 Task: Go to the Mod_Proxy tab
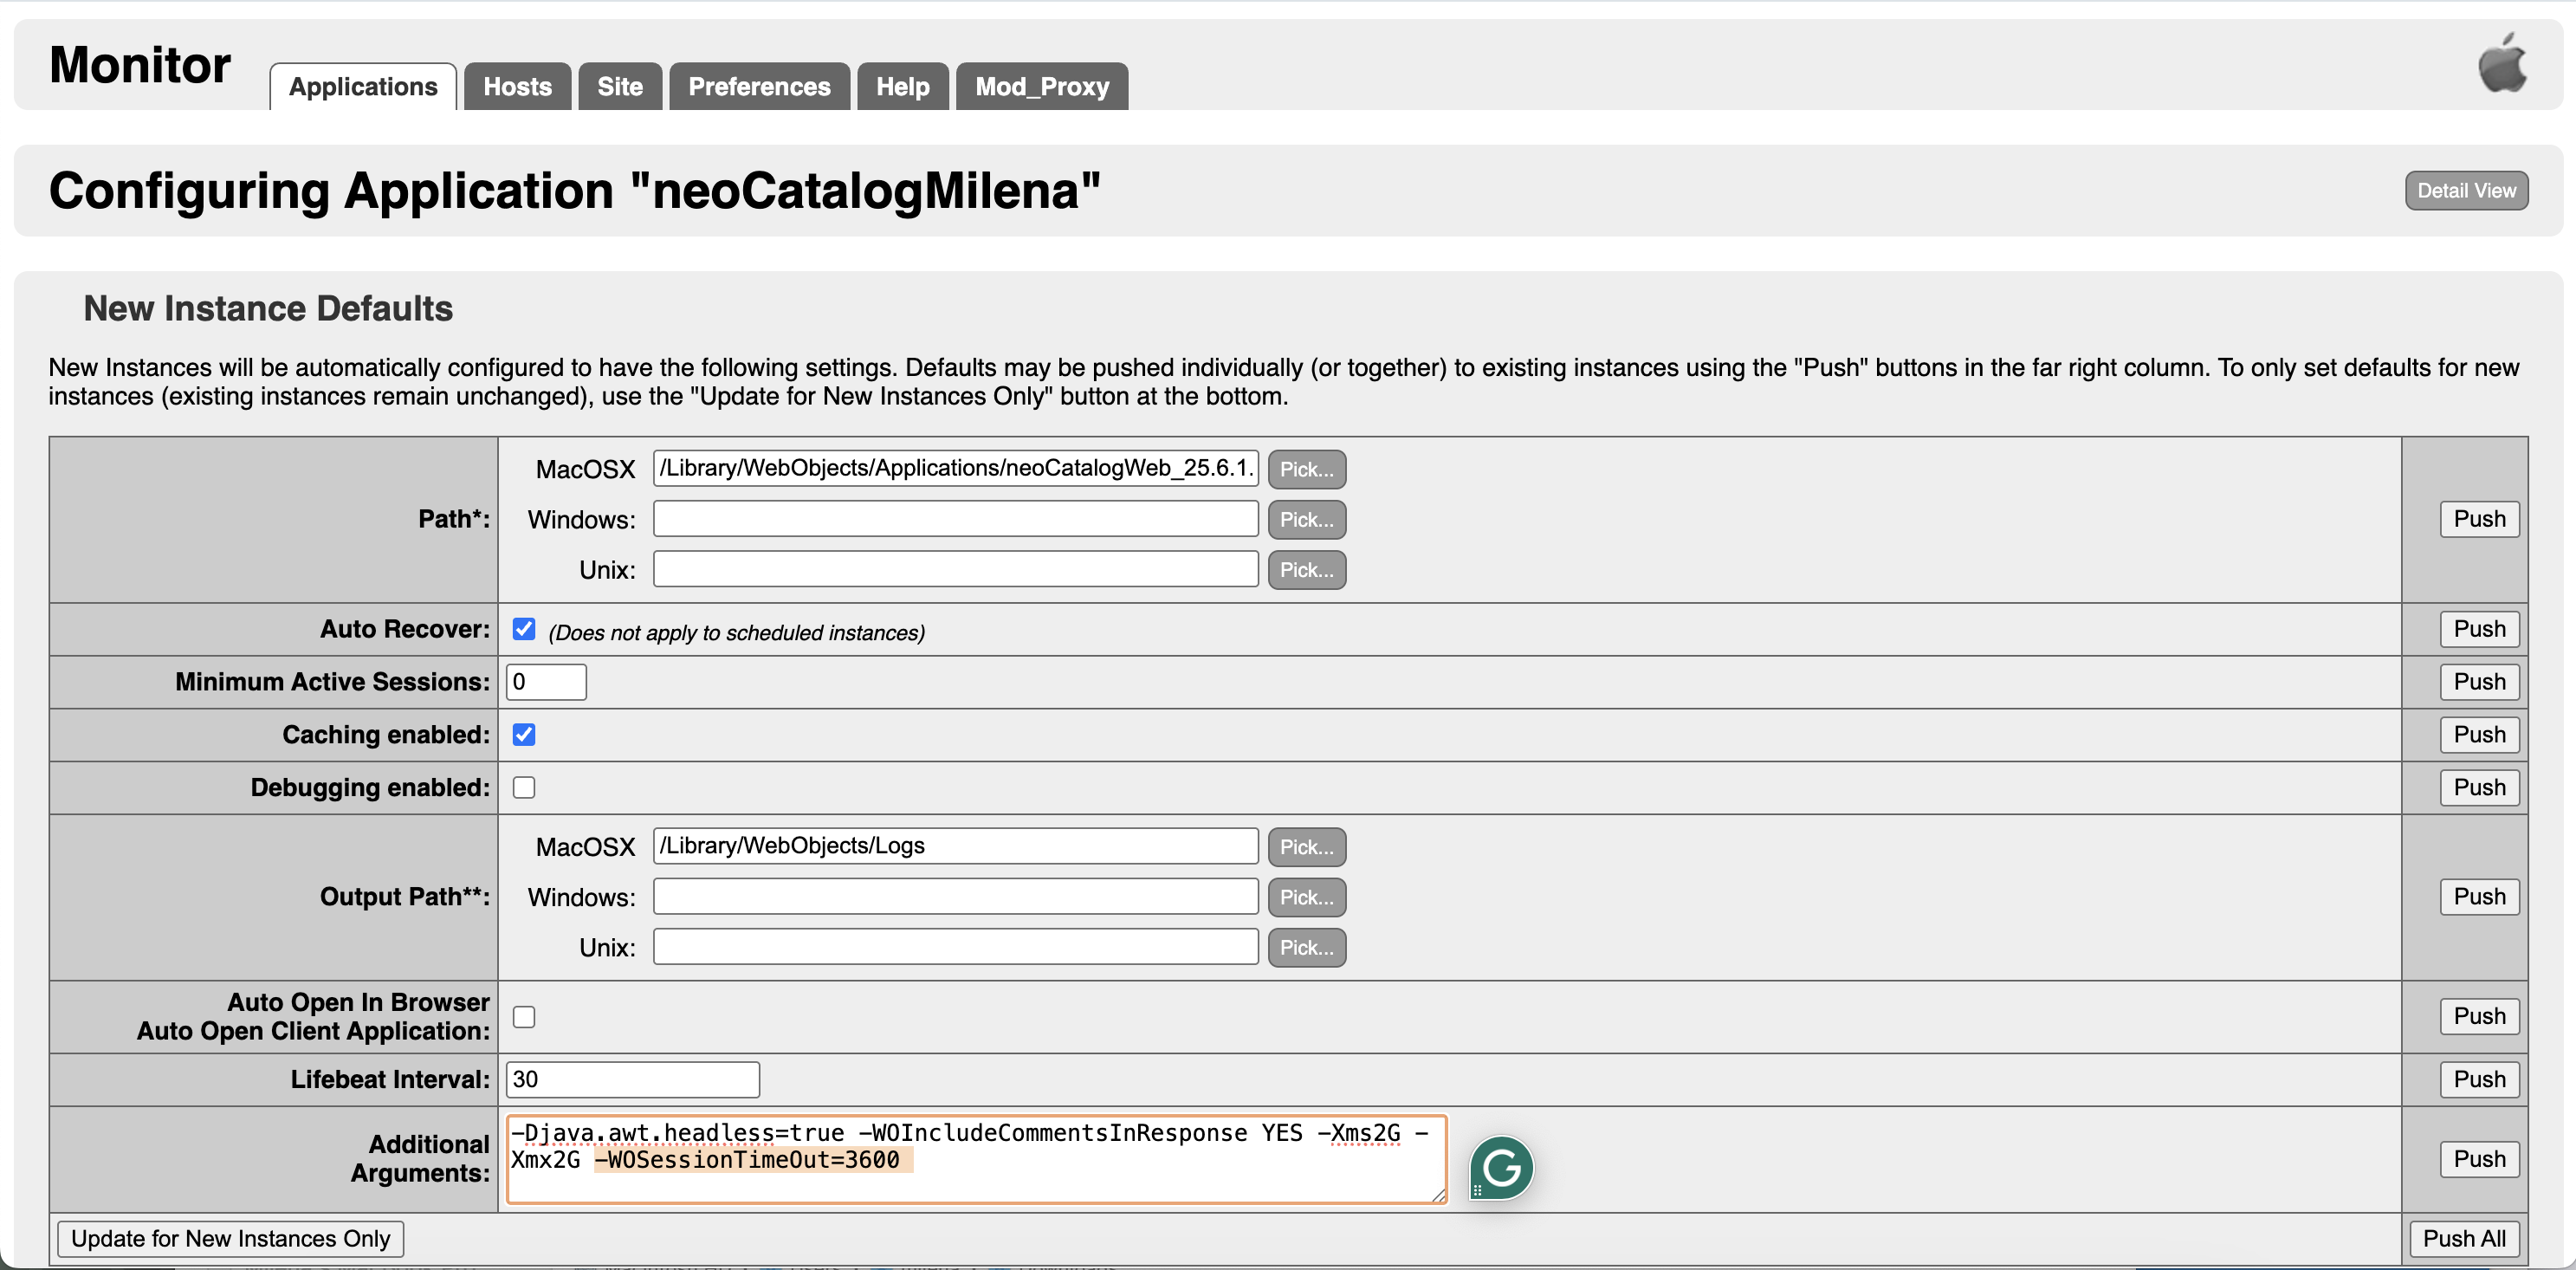[x=1041, y=87]
